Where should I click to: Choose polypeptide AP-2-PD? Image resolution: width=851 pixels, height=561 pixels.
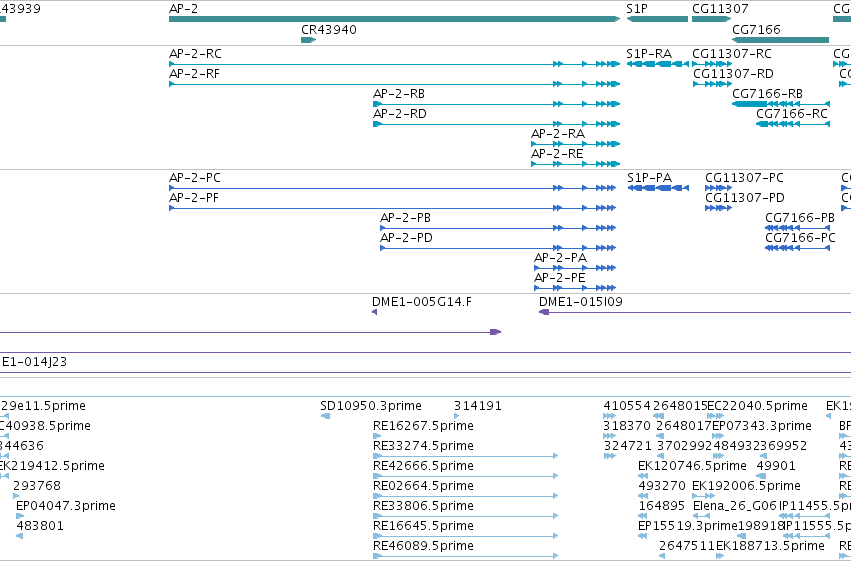pos(407,238)
